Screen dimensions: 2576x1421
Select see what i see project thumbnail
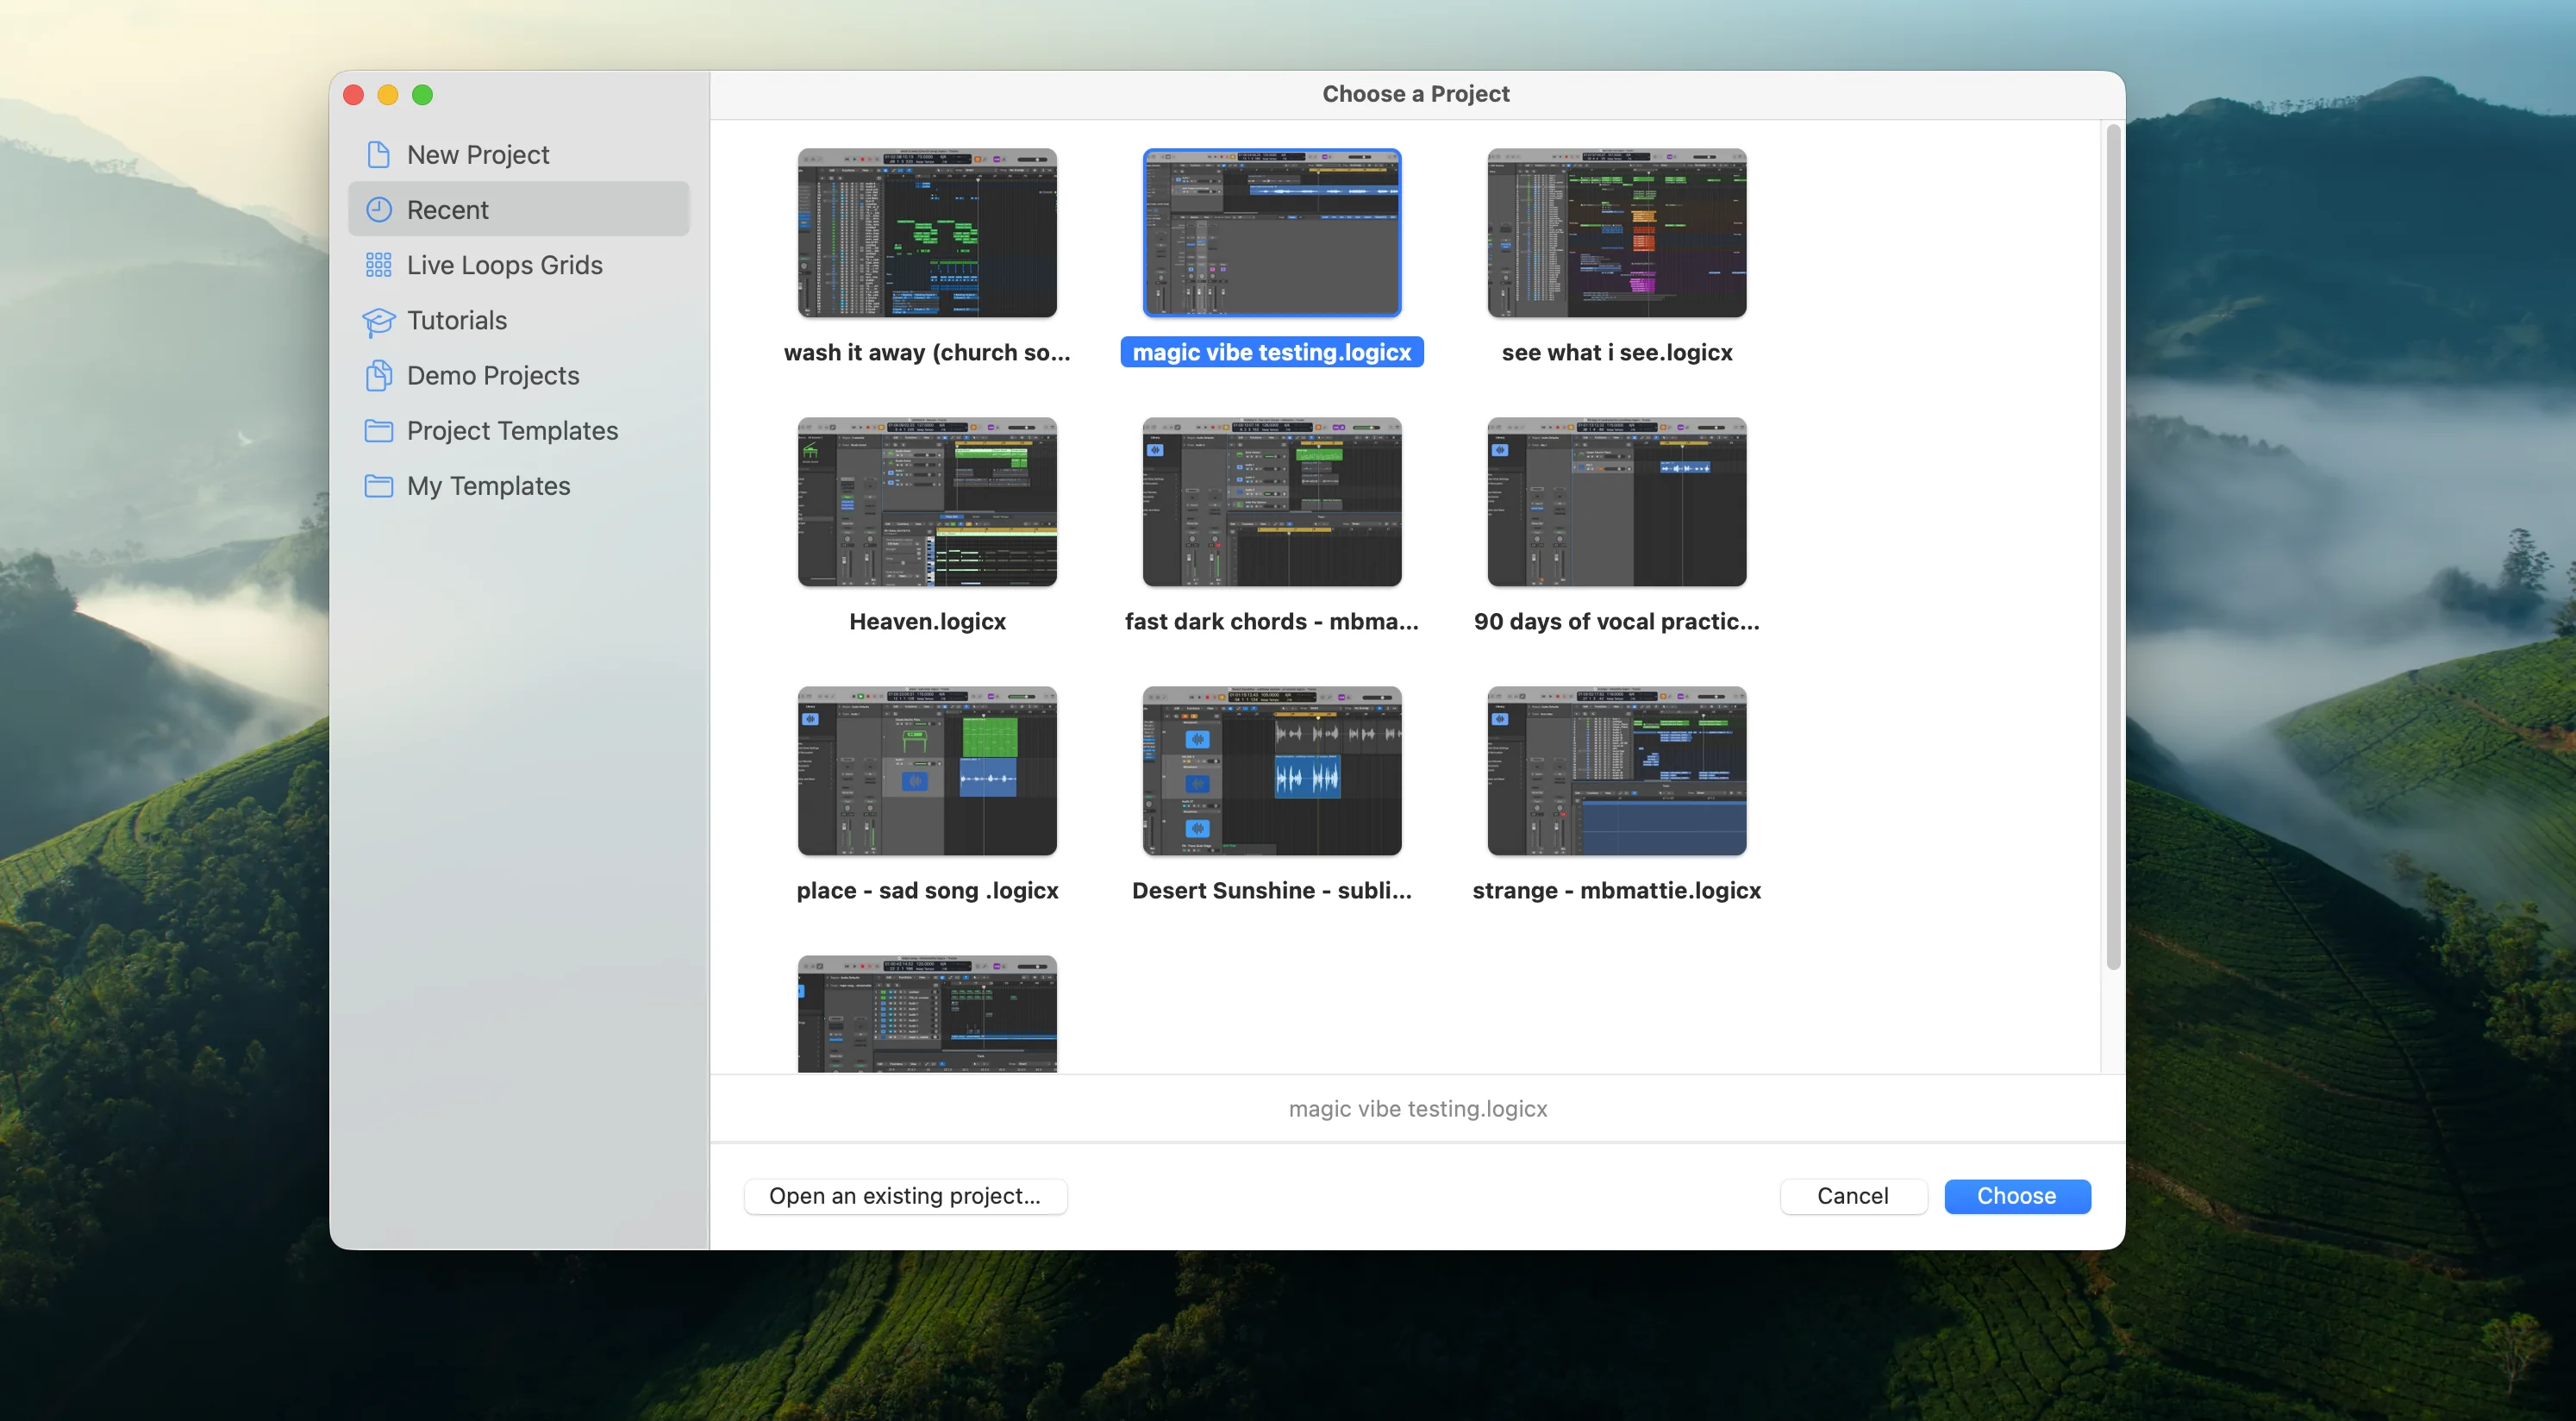coord(1616,233)
